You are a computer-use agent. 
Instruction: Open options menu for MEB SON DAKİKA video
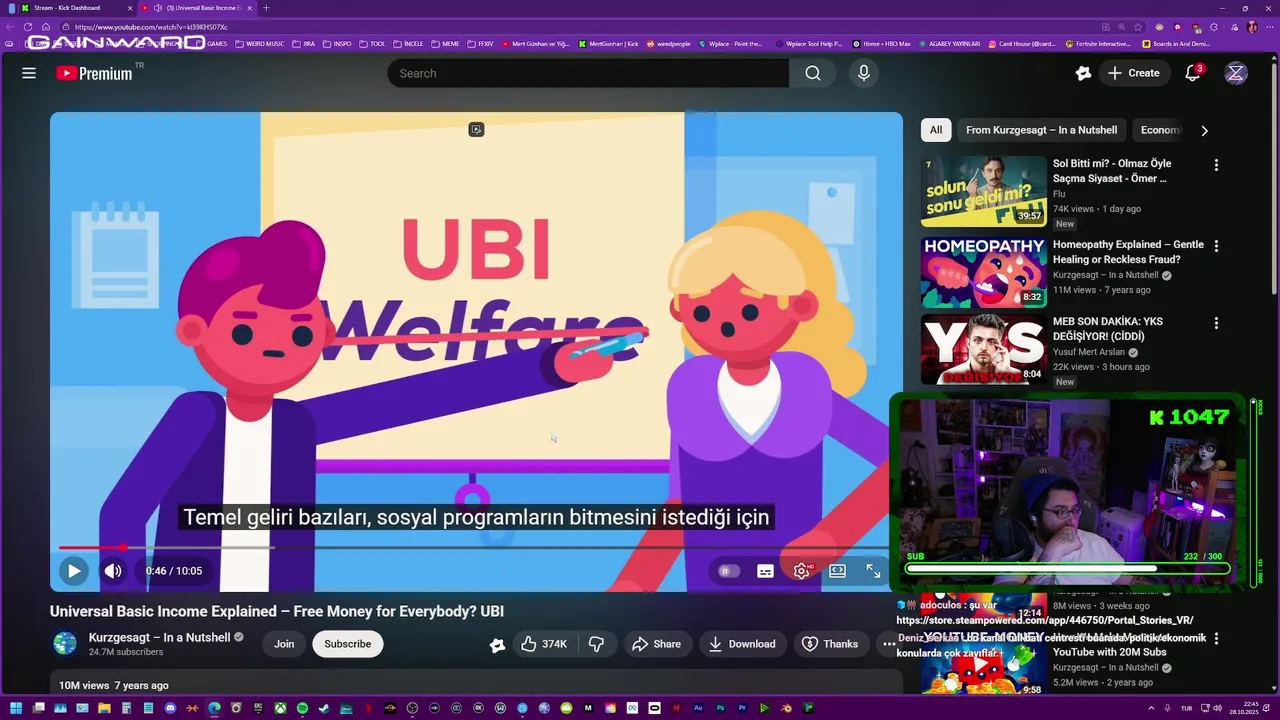[1216, 323]
